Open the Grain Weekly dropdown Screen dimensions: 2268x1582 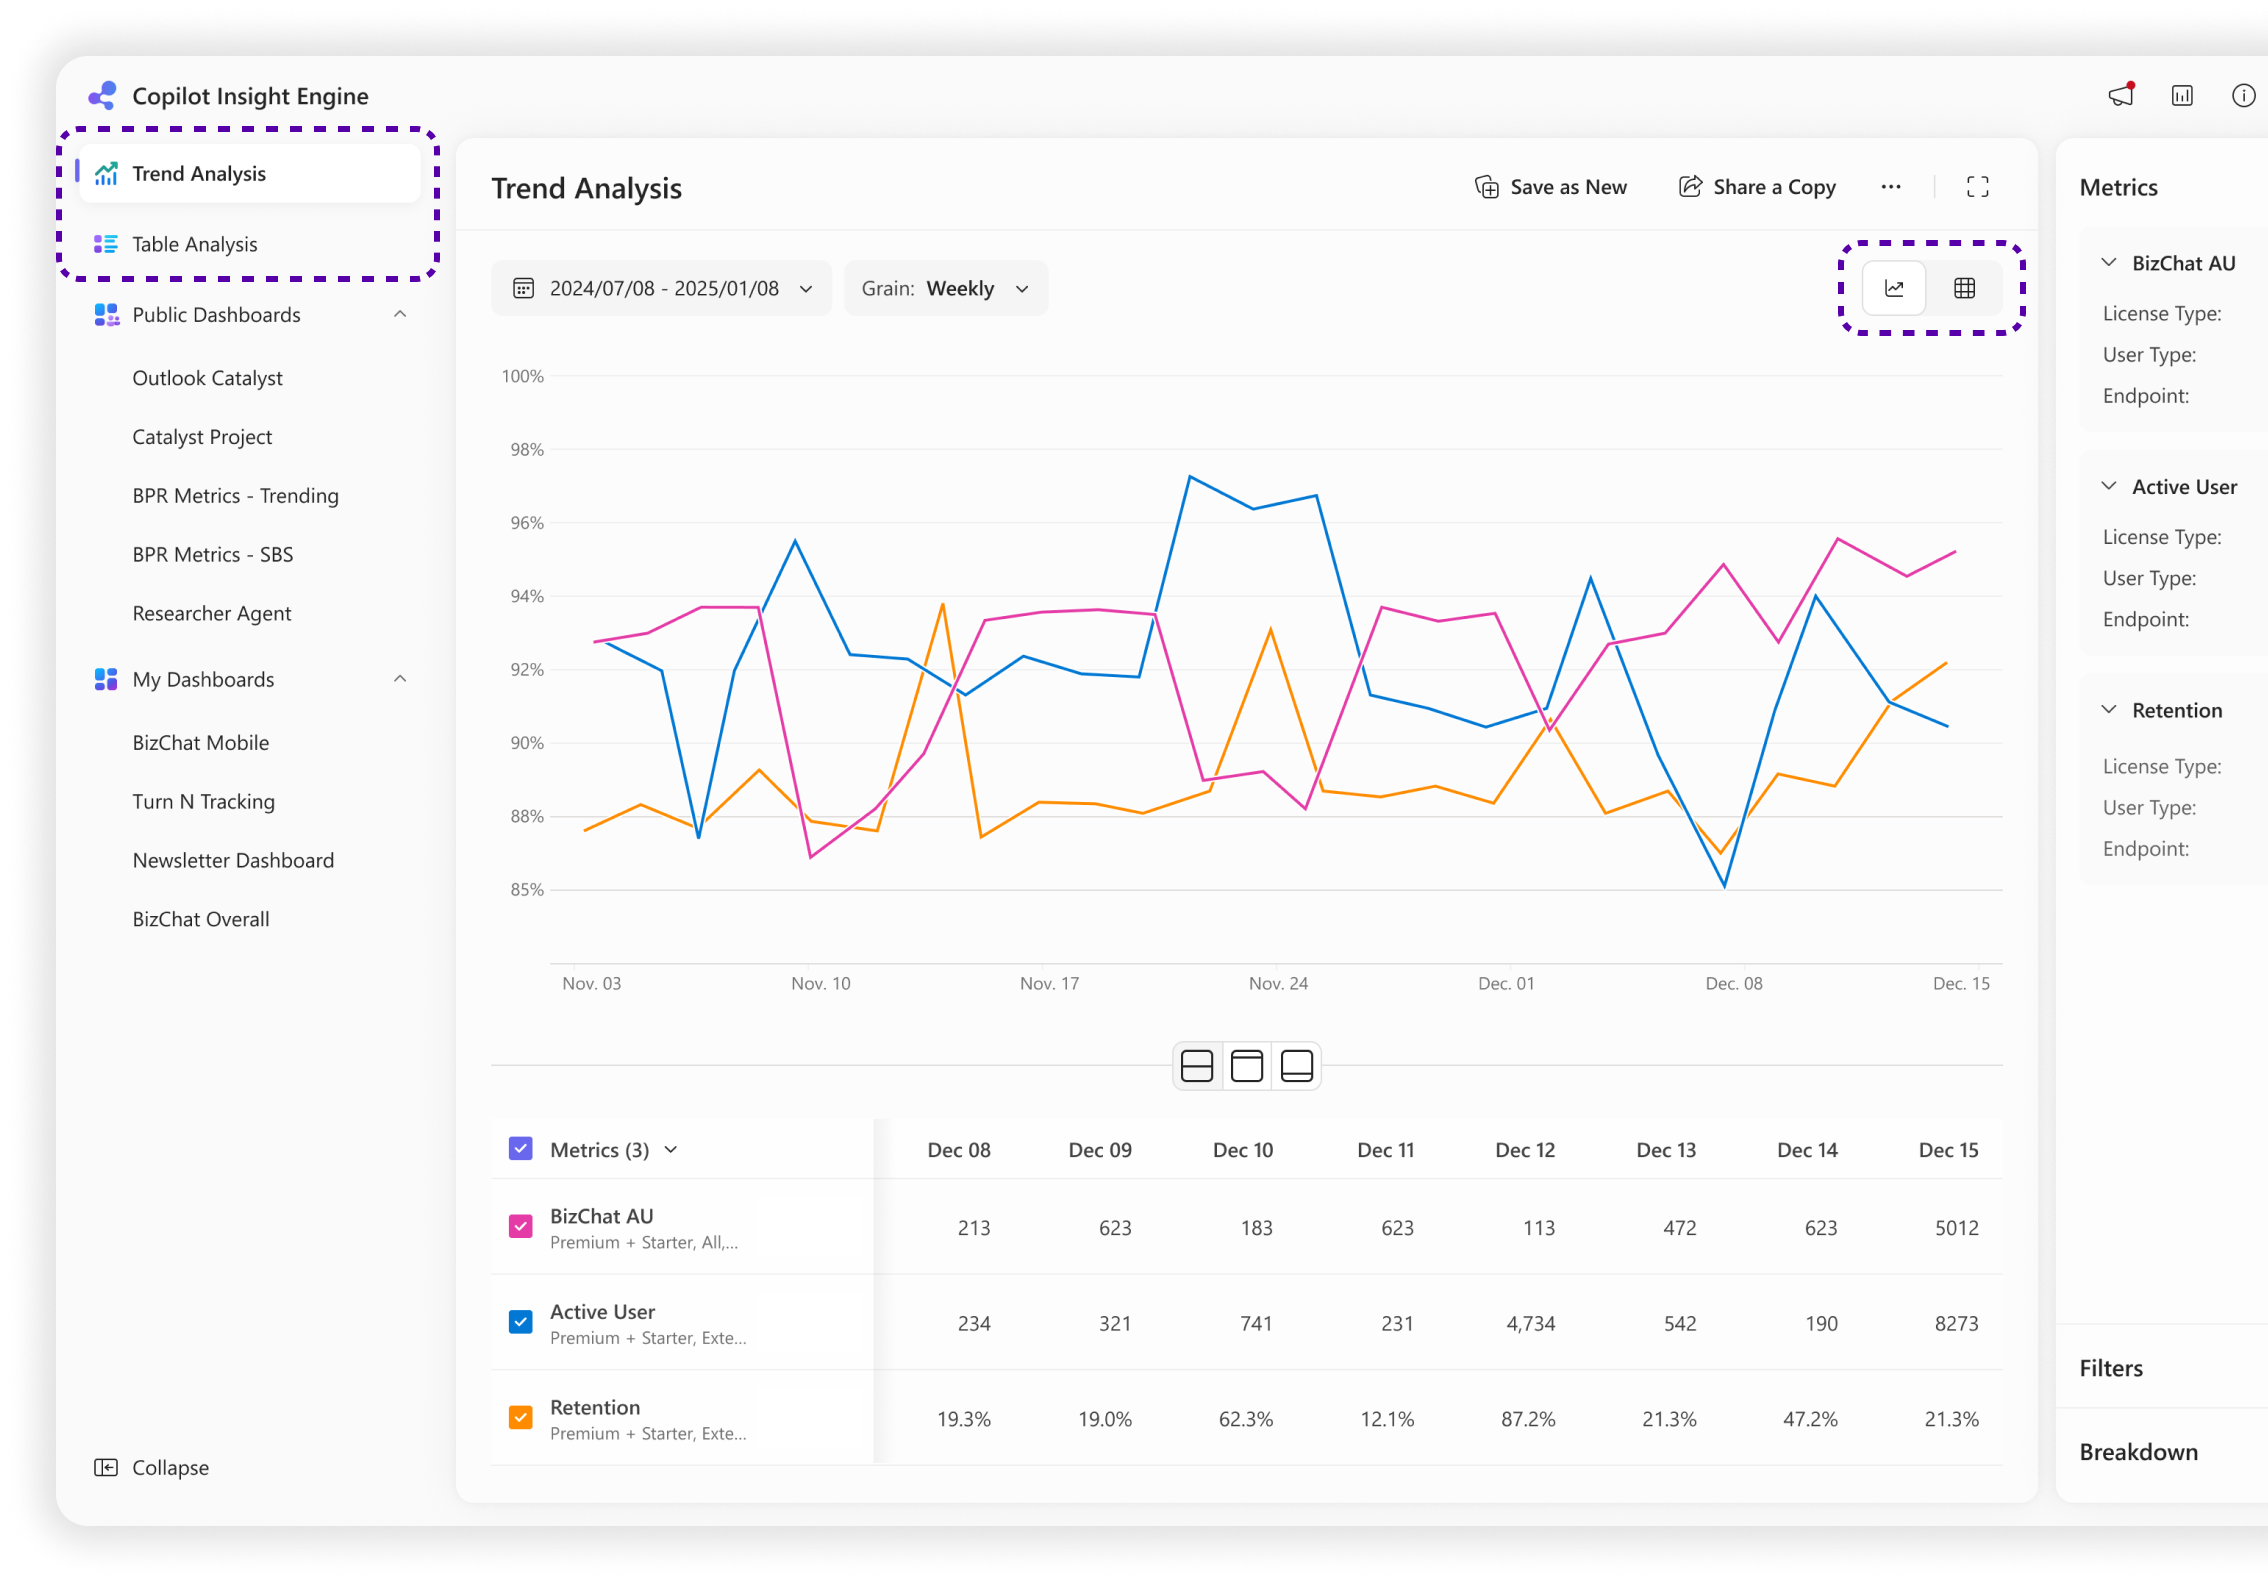click(x=945, y=289)
